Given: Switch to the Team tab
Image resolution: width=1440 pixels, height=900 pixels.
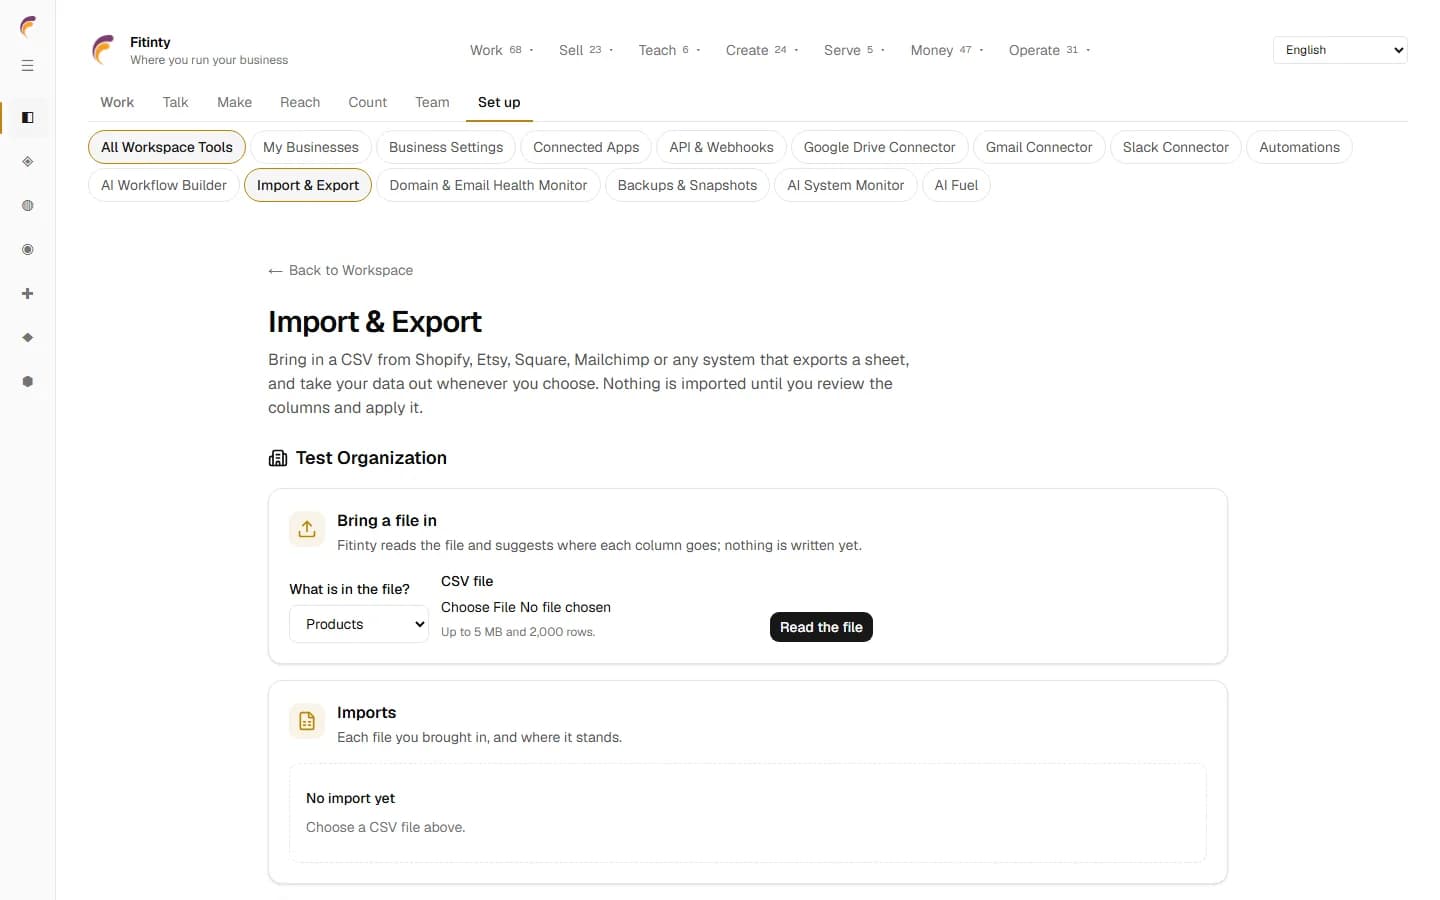Looking at the screenshot, I should click(x=432, y=102).
